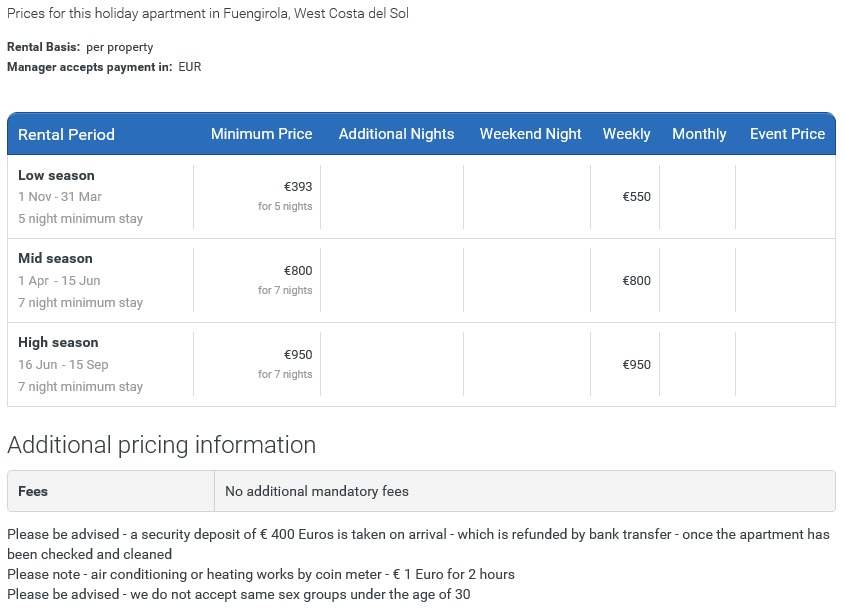Image resolution: width=845 pixels, height=610 pixels.
Task: Select the Additional Nights column header
Action: click(x=396, y=134)
